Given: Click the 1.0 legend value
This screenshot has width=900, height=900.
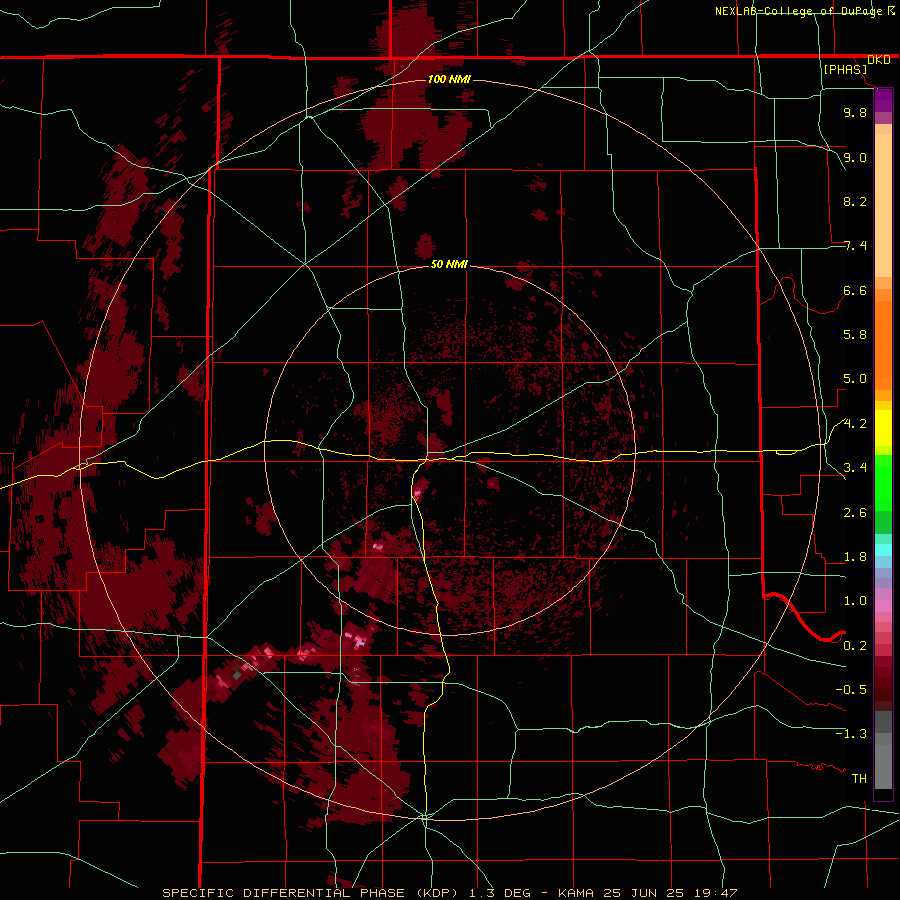Looking at the screenshot, I should pyautogui.click(x=855, y=601).
